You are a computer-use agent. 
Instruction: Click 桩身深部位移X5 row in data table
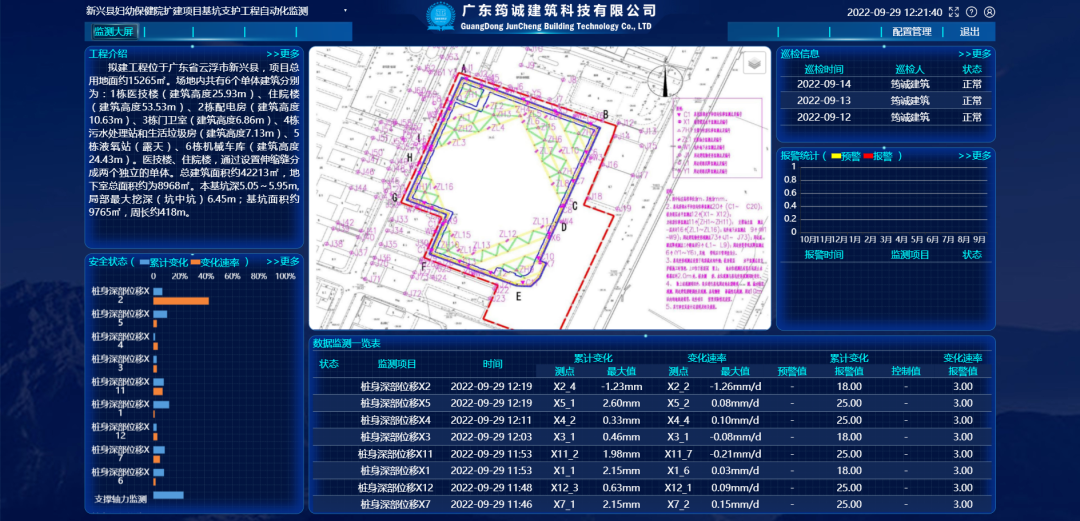pyautogui.click(x=652, y=403)
